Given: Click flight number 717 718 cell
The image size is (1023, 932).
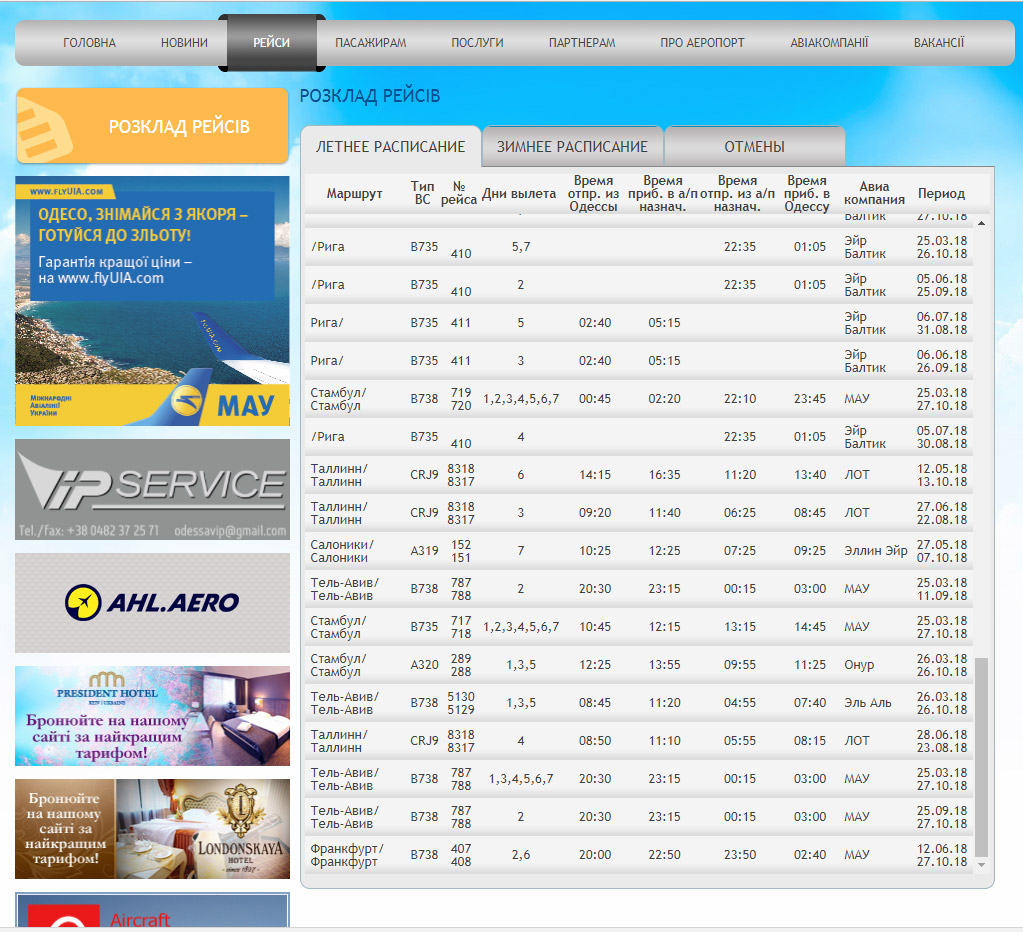Looking at the screenshot, I should pos(461,627).
